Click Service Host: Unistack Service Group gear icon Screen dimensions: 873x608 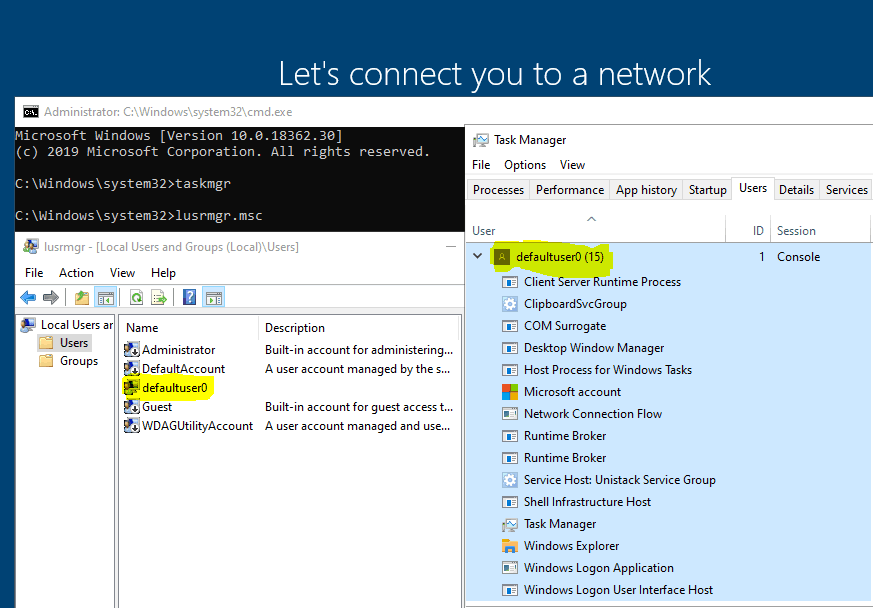click(509, 480)
